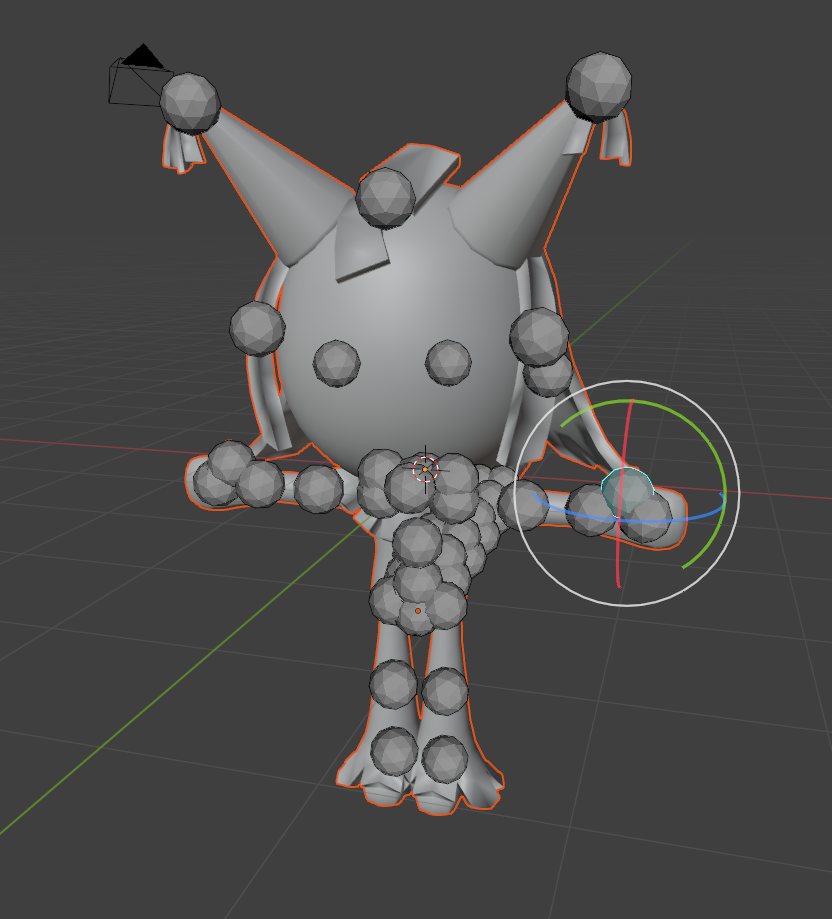Select the left knee sphere

[x=394, y=684]
